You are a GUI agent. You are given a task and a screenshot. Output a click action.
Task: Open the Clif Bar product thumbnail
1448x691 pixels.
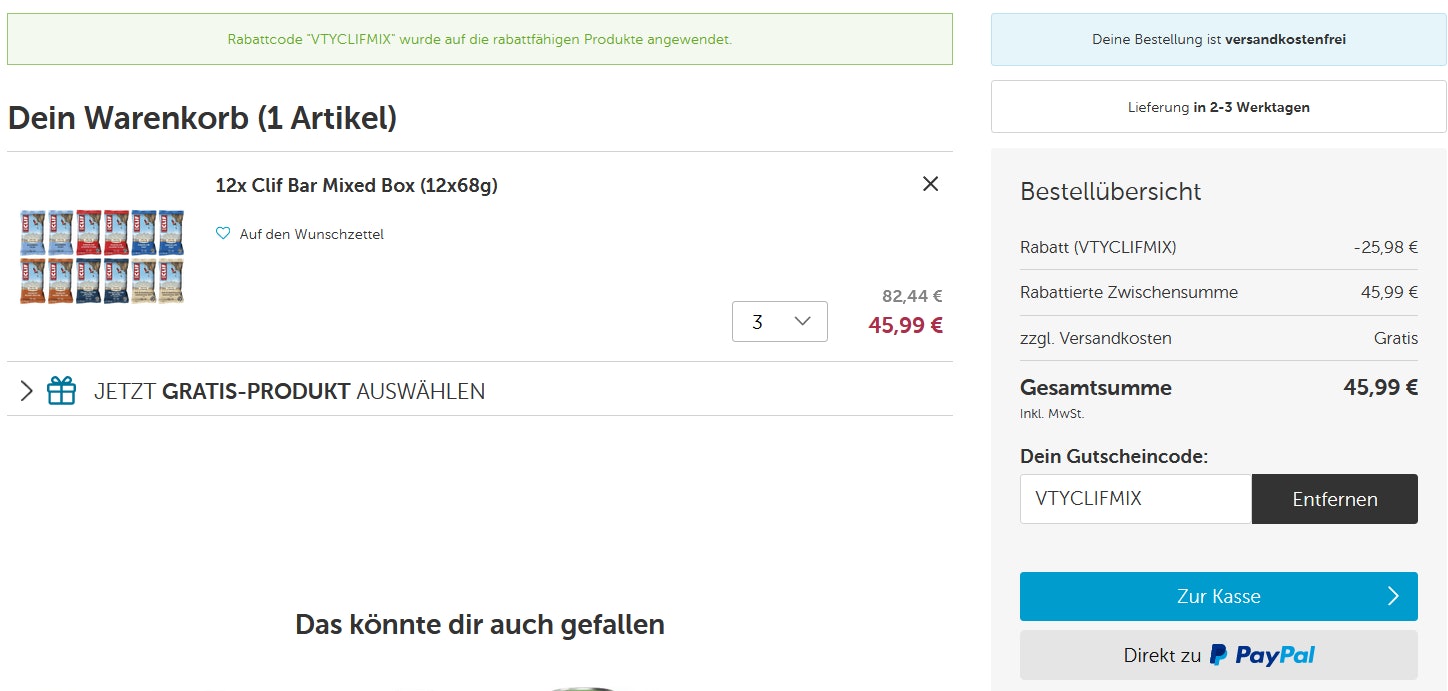(102, 256)
